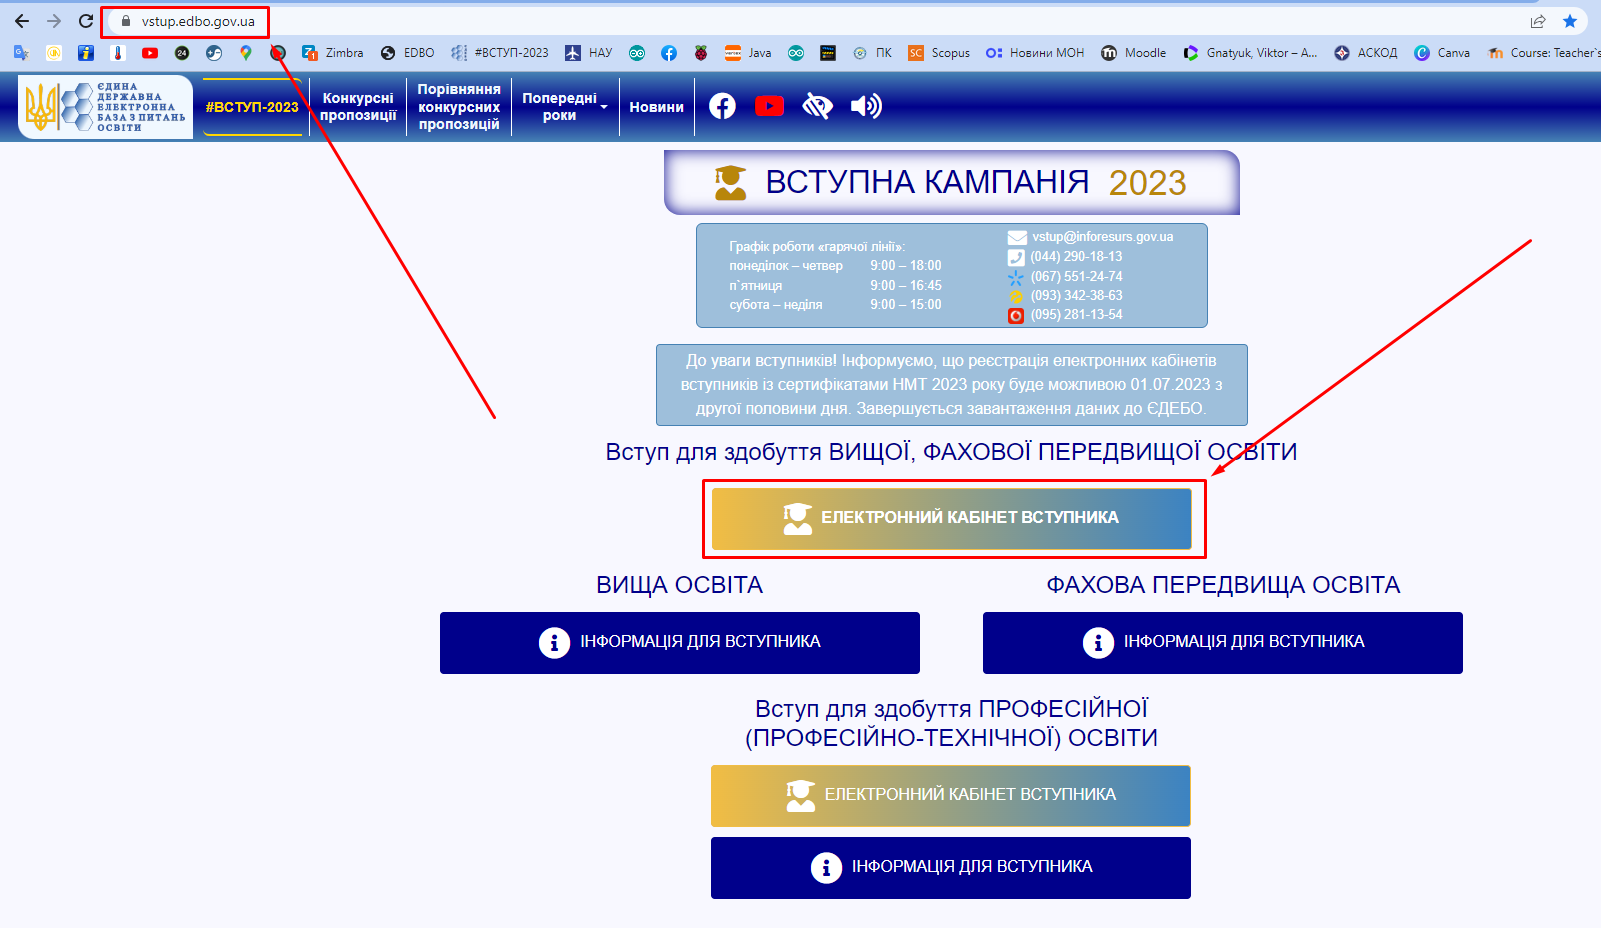The width and height of the screenshot is (1601, 928).
Task: Click the ЄДЕБО site logo
Action: click(105, 107)
